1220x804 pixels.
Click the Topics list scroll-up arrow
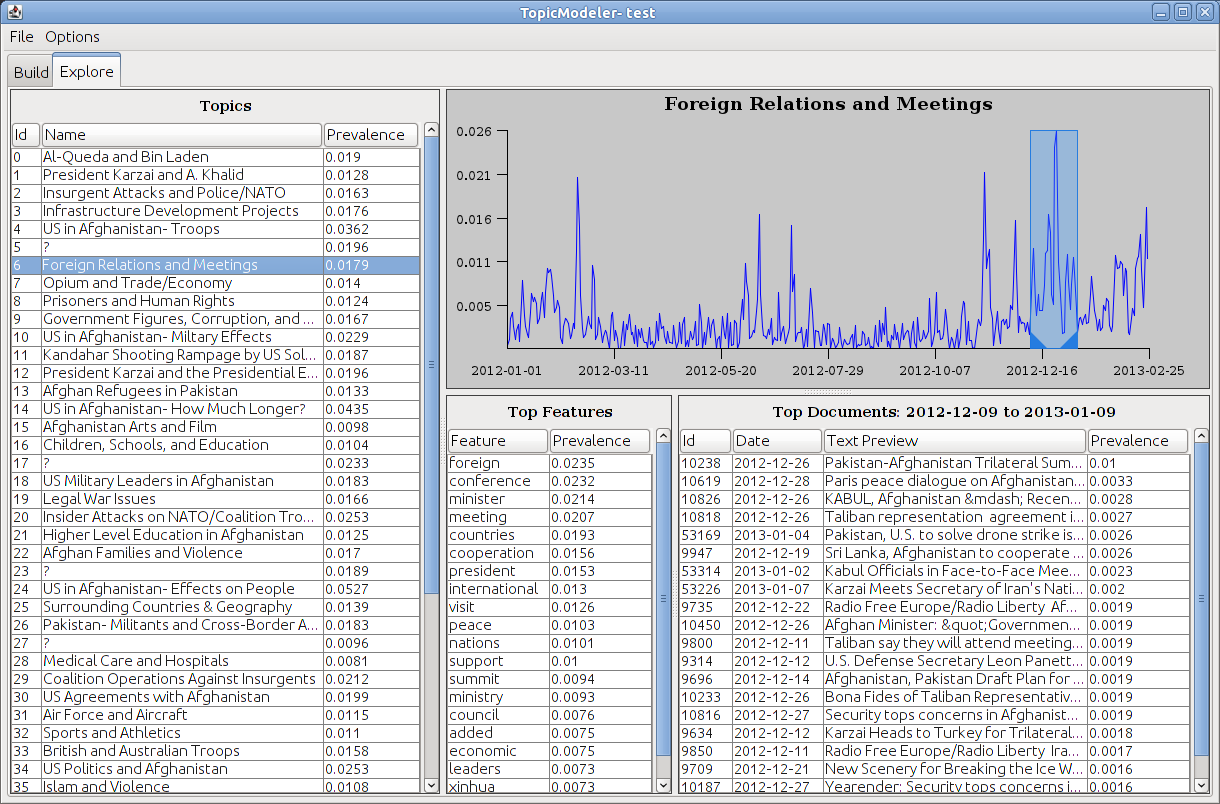[431, 129]
